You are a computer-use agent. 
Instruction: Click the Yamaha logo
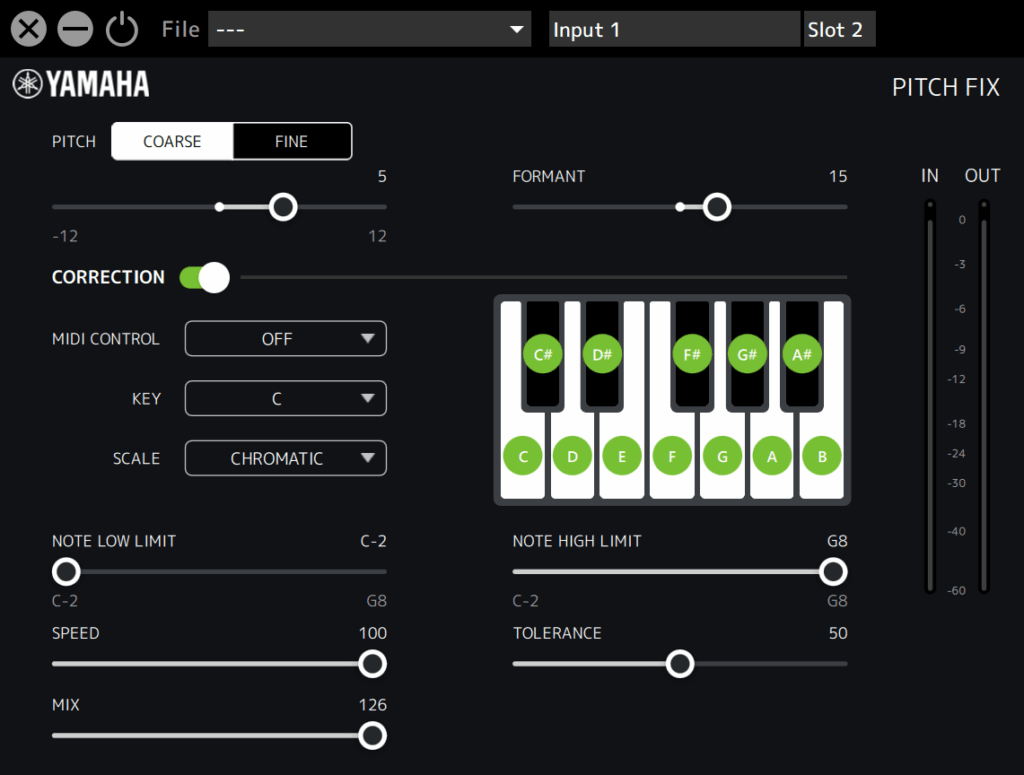pos(81,85)
